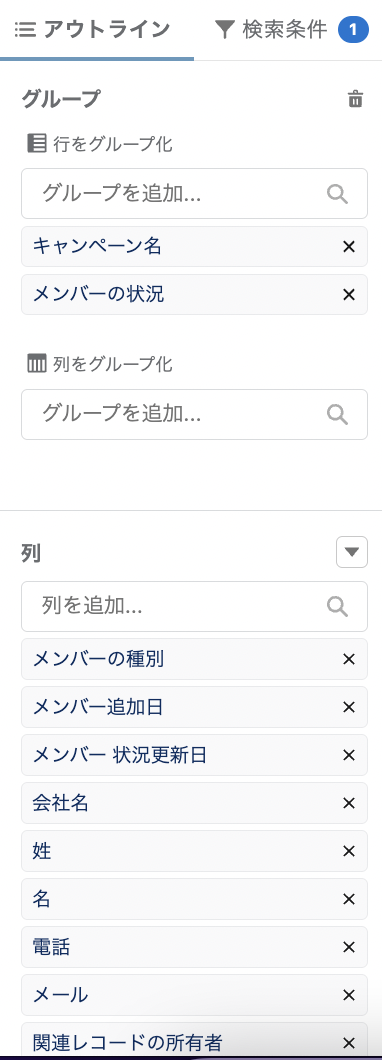Remove the 電話 column

point(349,947)
